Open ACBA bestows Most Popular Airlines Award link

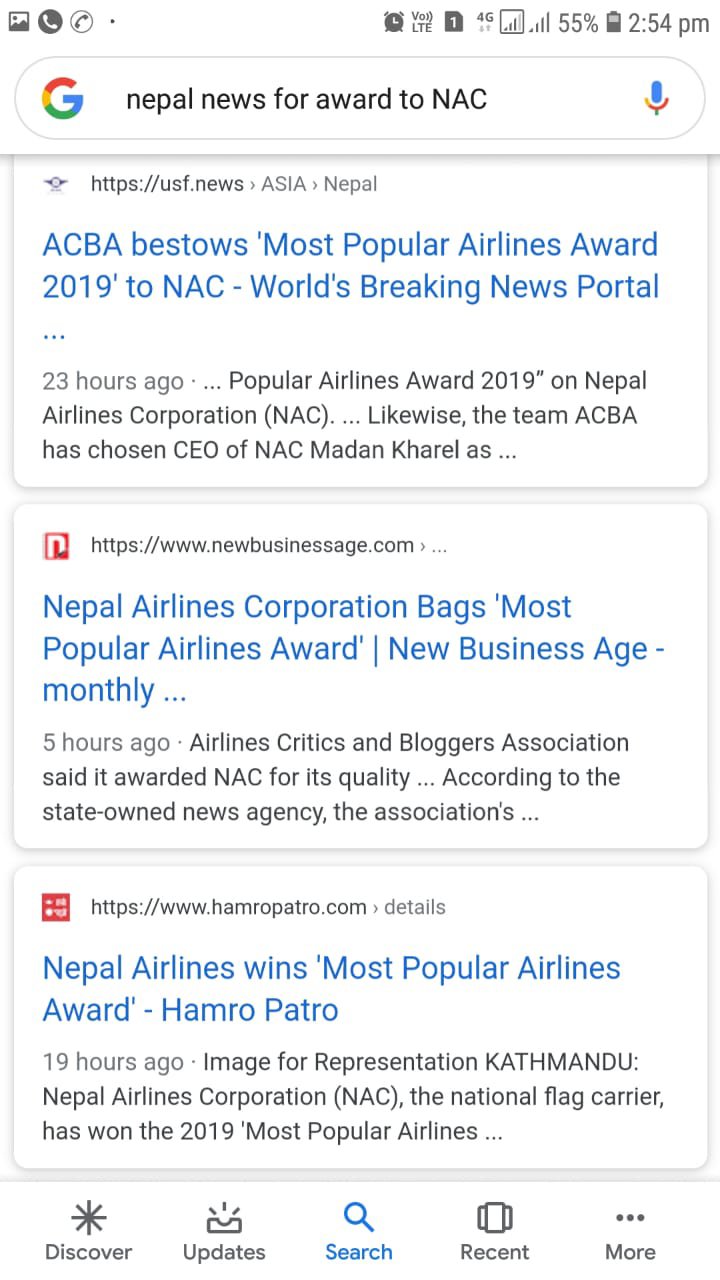pyautogui.click(x=350, y=266)
